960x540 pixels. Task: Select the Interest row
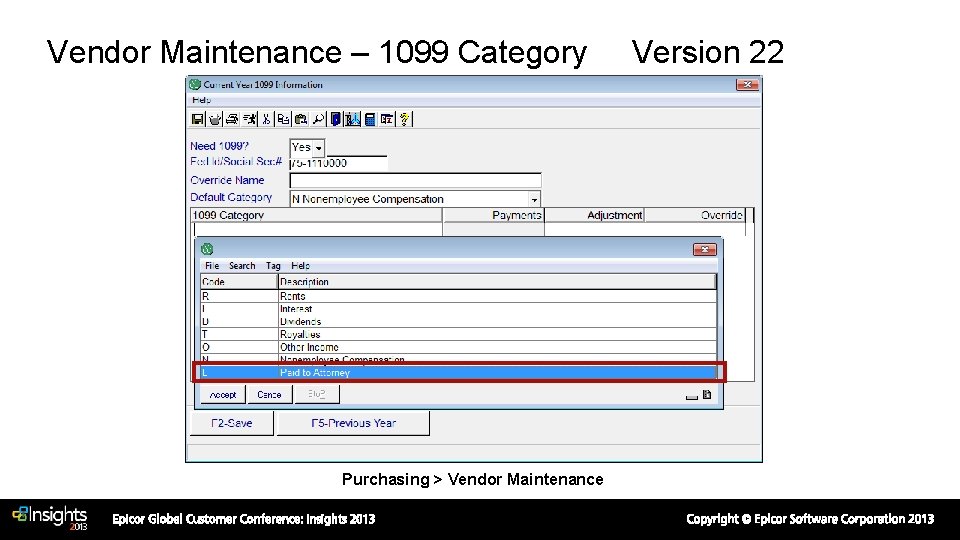click(x=458, y=309)
